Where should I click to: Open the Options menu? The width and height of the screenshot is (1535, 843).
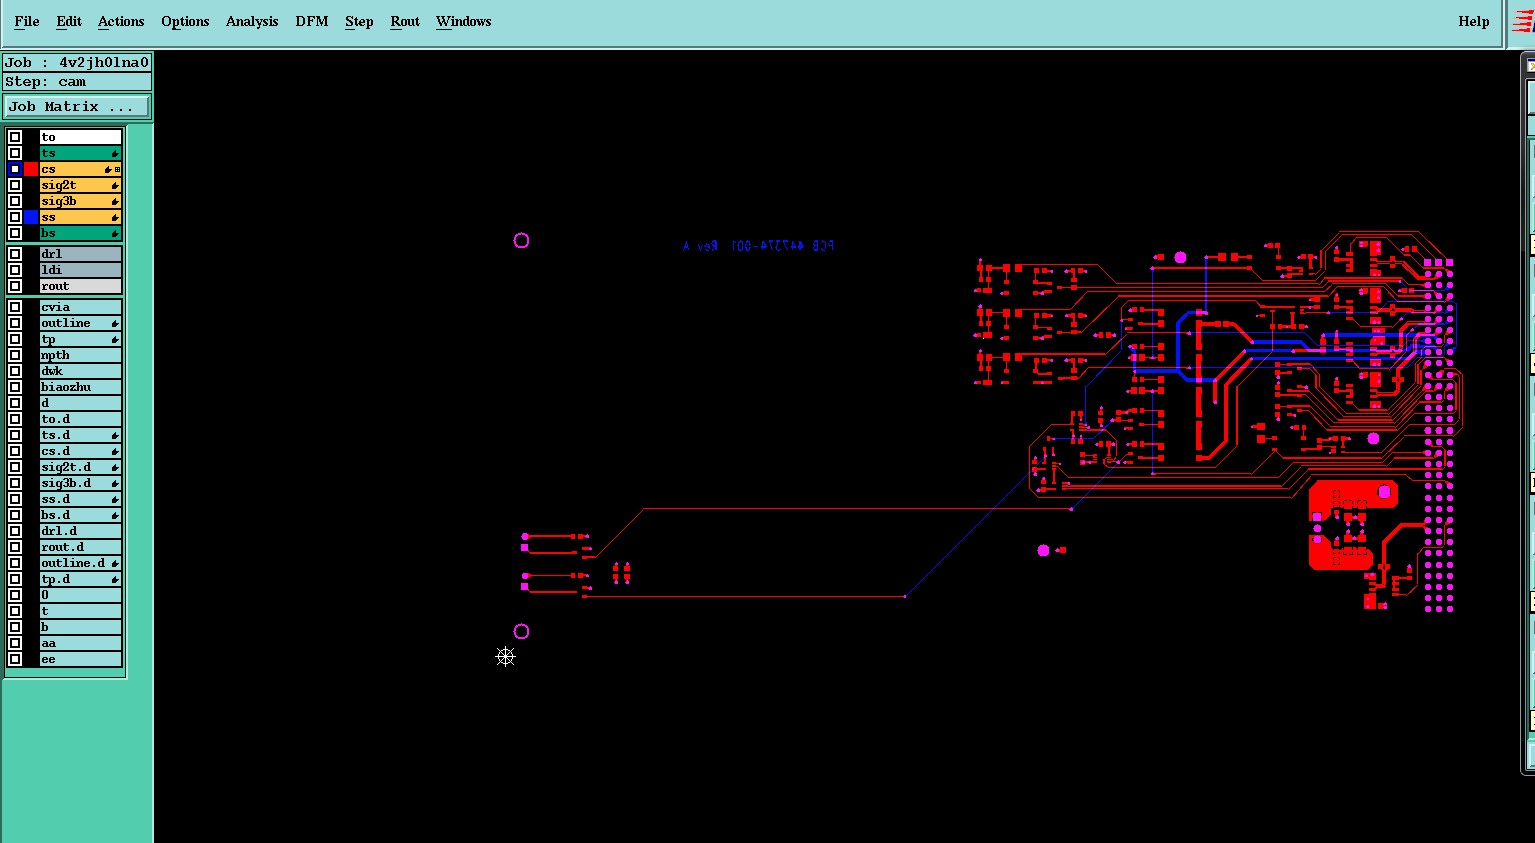tap(185, 21)
